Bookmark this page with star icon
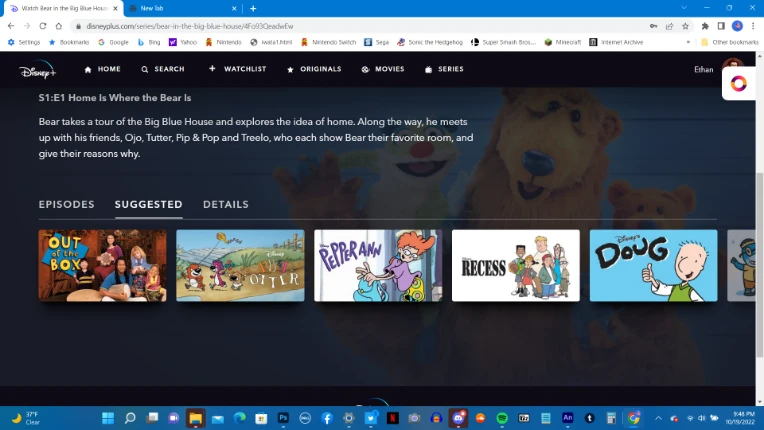 point(685,26)
